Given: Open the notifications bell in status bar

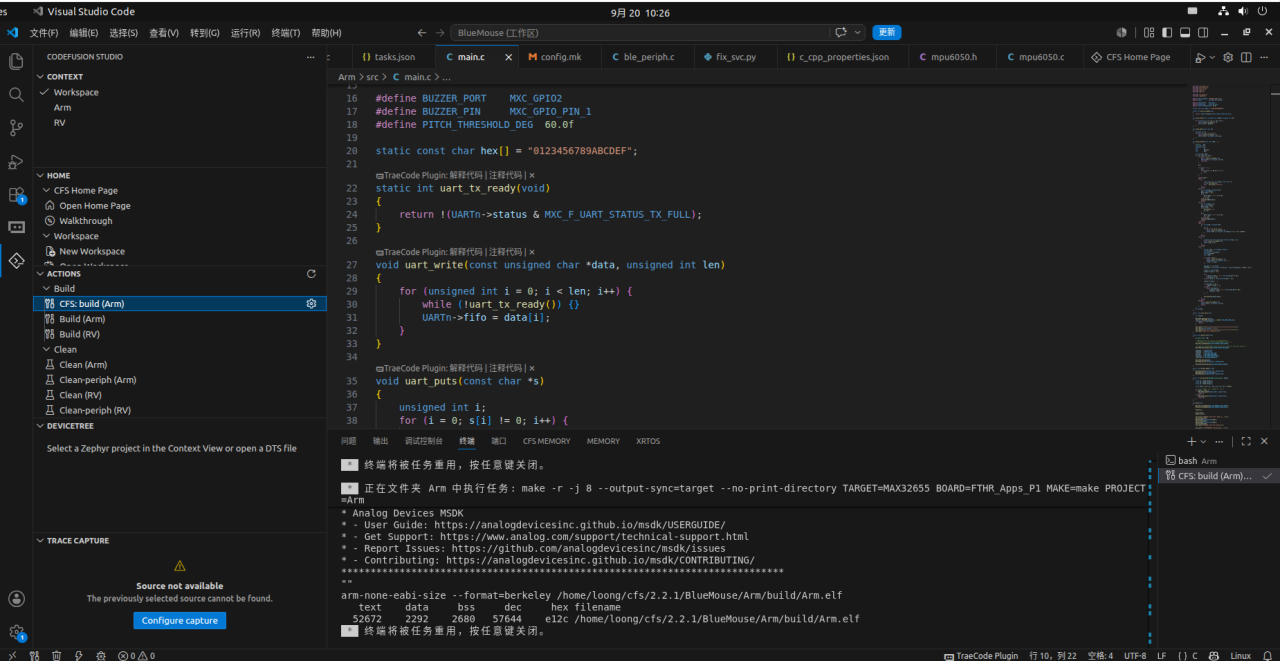Looking at the screenshot, I should click(x=1267, y=656).
